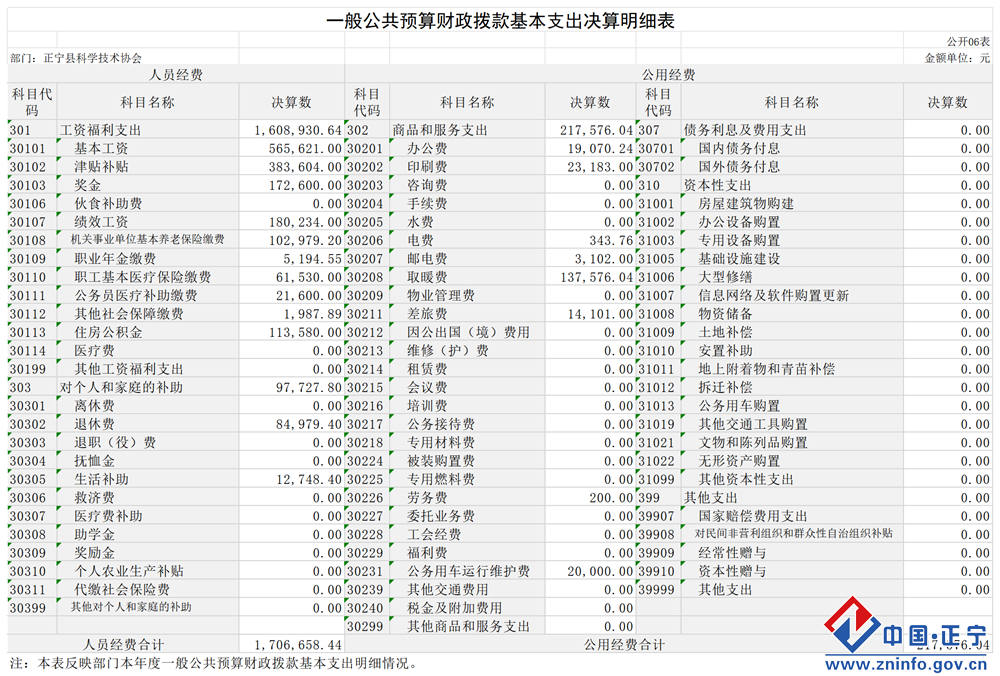Select the 金额单位：元 label
Viewport: 1000px width, 676px height.
pos(957,58)
